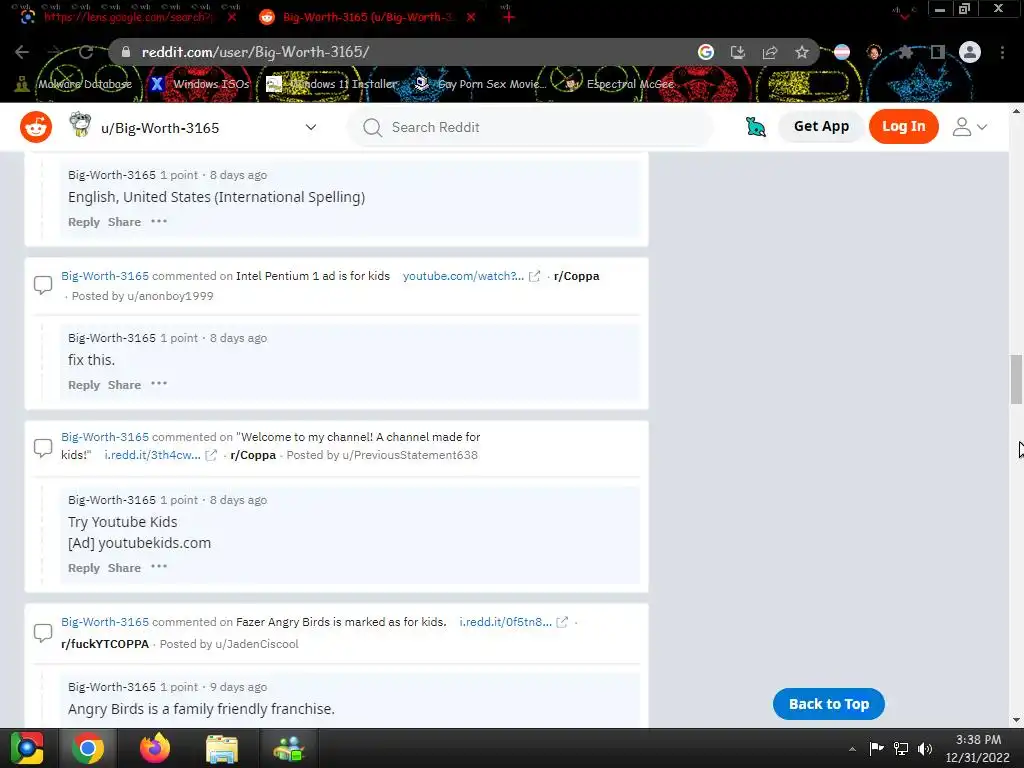This screenshot has height=768, width=1024.
Task: Click the magnifier icon in Search Reddit
Action: (372, 127)
